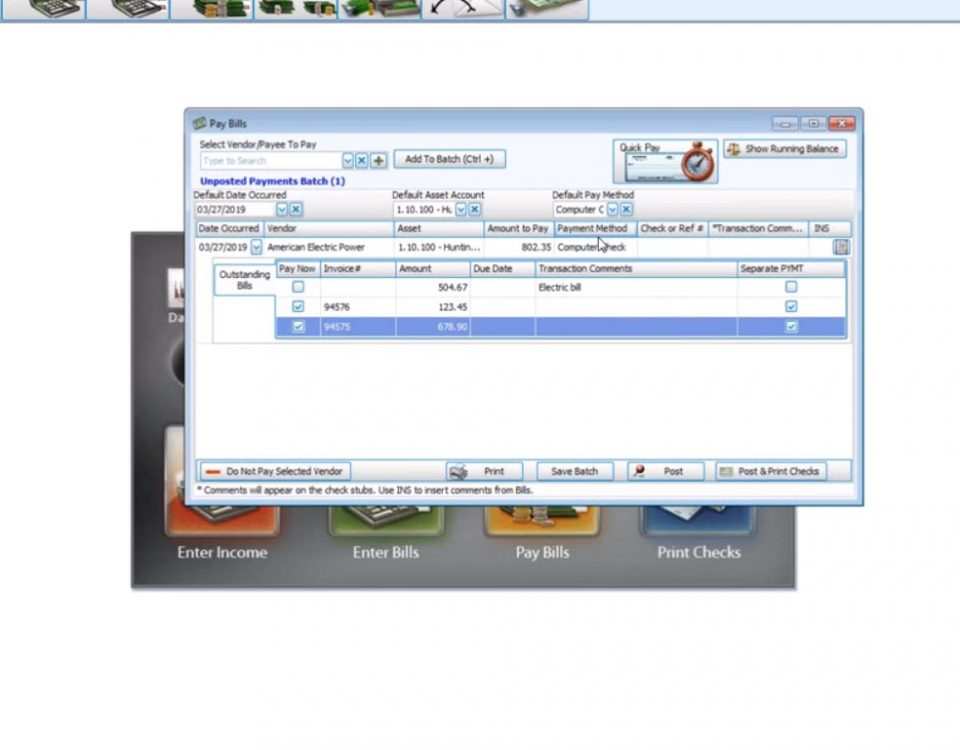Clear the vendor search with the X icon
960x750 pixels.
pos(362,161)
